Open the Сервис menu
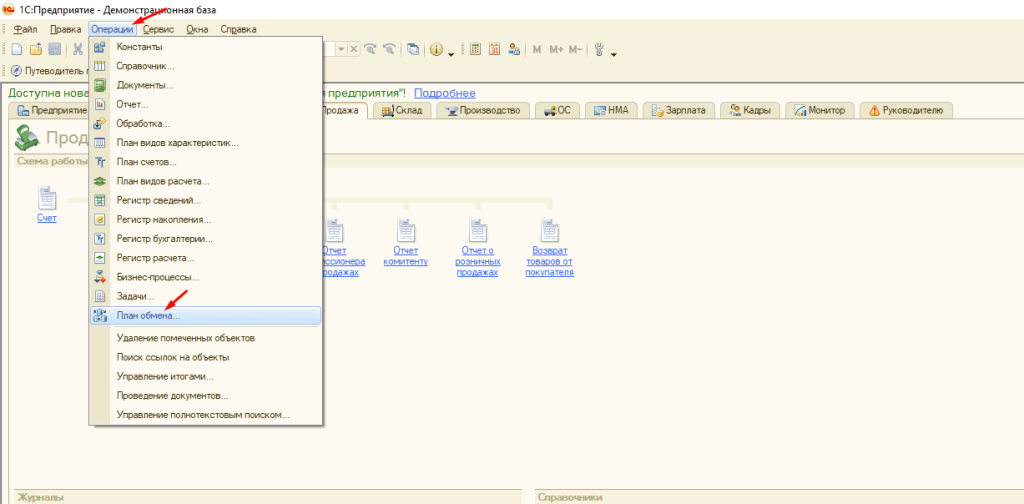Viewport: 1024px width, 504px height. [x=158, y=30]
